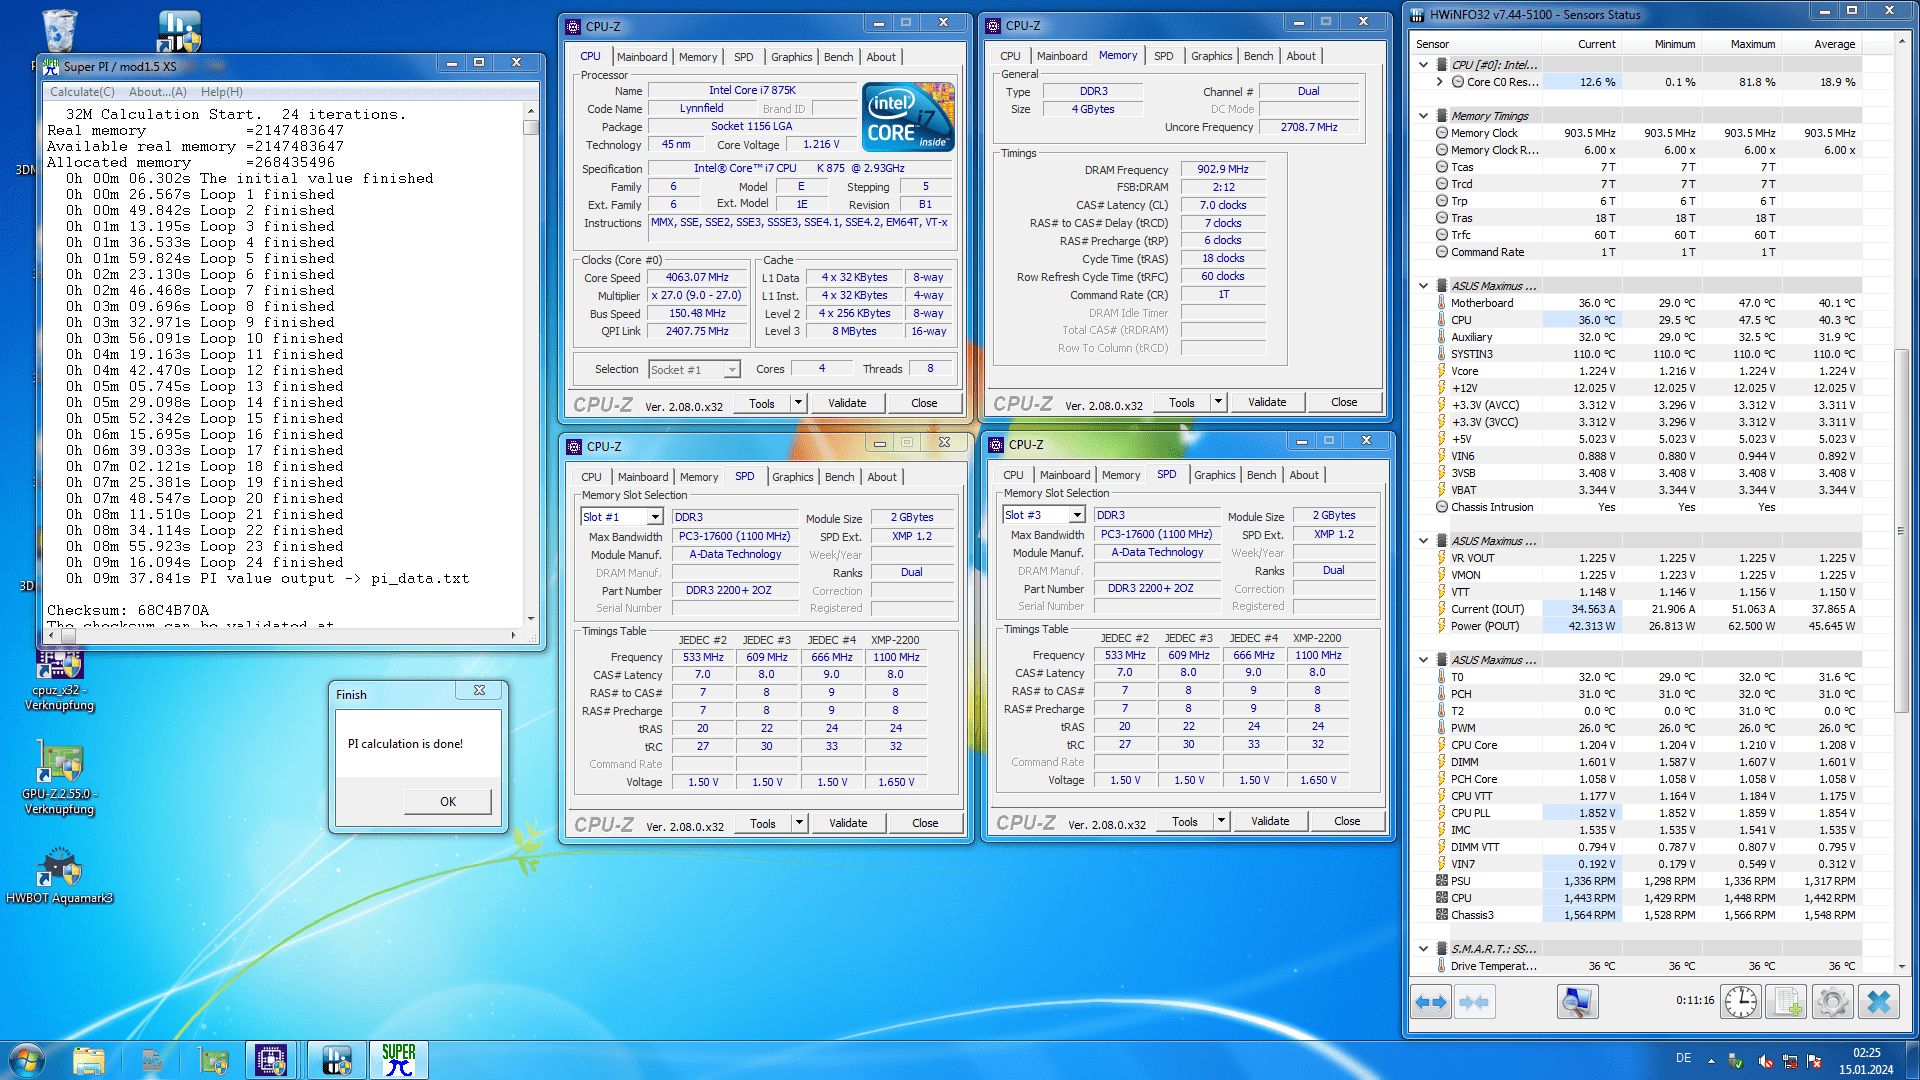1920x1080 pixels.
Task: Collapse the S.M.A.R.T. sensor group
Action: (1424, 949)
